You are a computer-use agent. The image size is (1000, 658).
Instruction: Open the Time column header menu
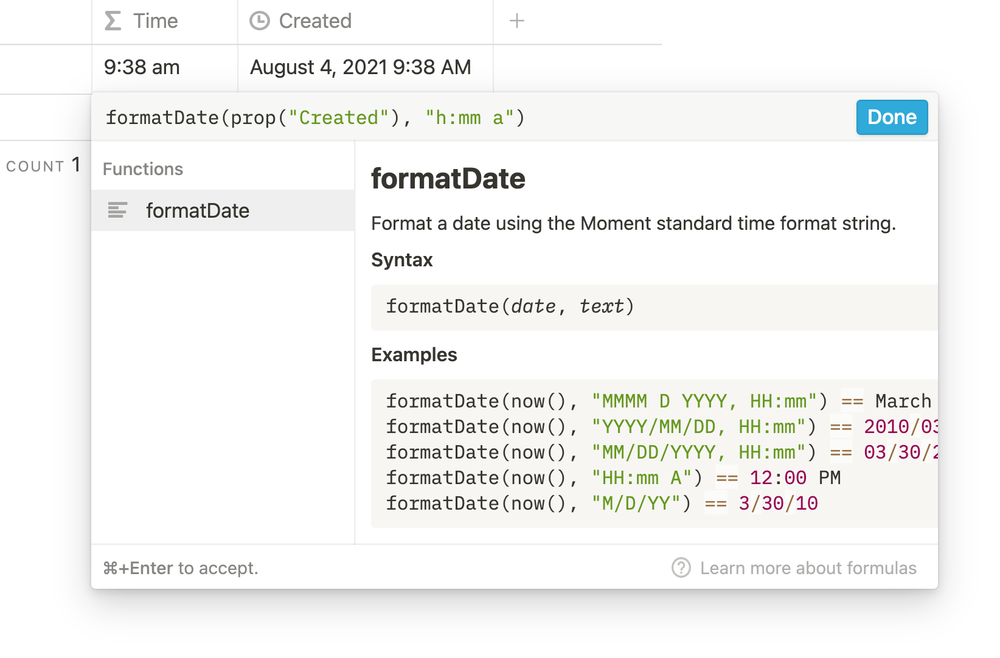point(155,21)
